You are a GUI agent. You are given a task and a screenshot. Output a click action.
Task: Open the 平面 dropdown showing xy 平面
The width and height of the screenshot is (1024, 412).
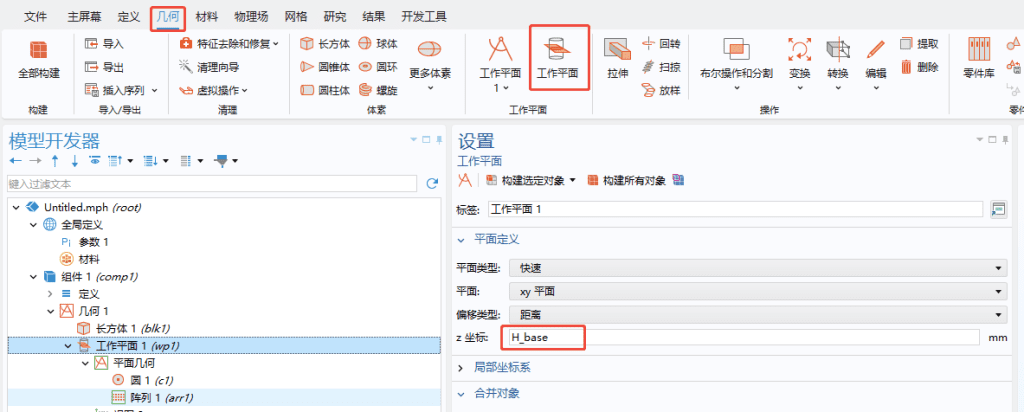point(756,291)
